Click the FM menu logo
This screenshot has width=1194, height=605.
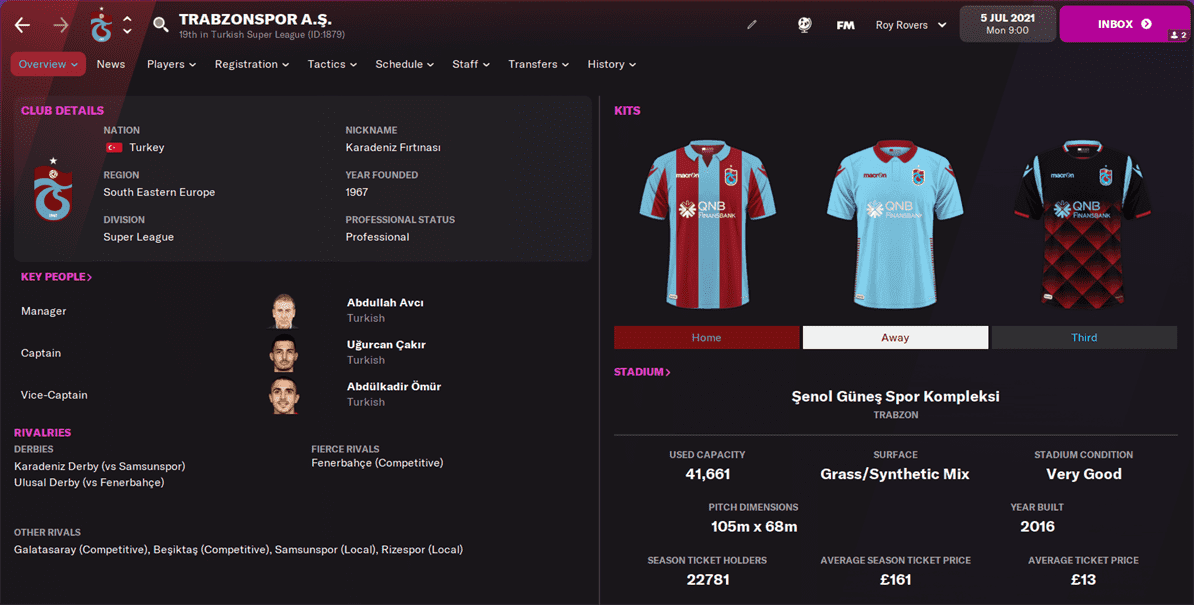pyautogui.click(x=845, y=25)
